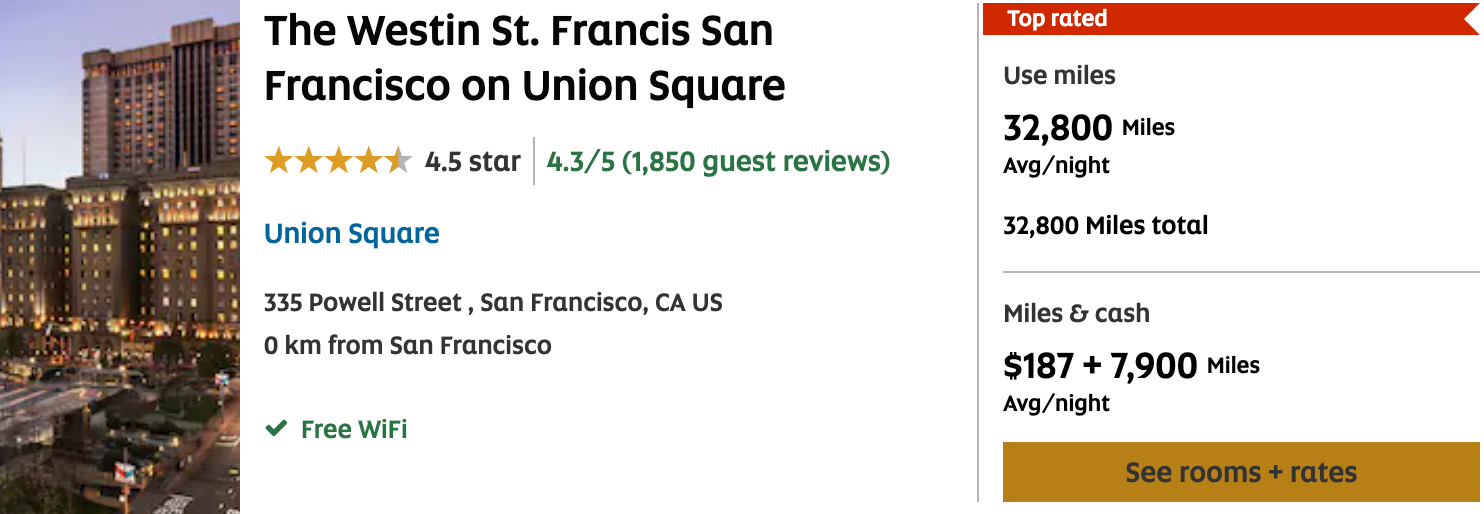Click the 4.5 star label
The image size is (1484, 514).
(472, 161)
